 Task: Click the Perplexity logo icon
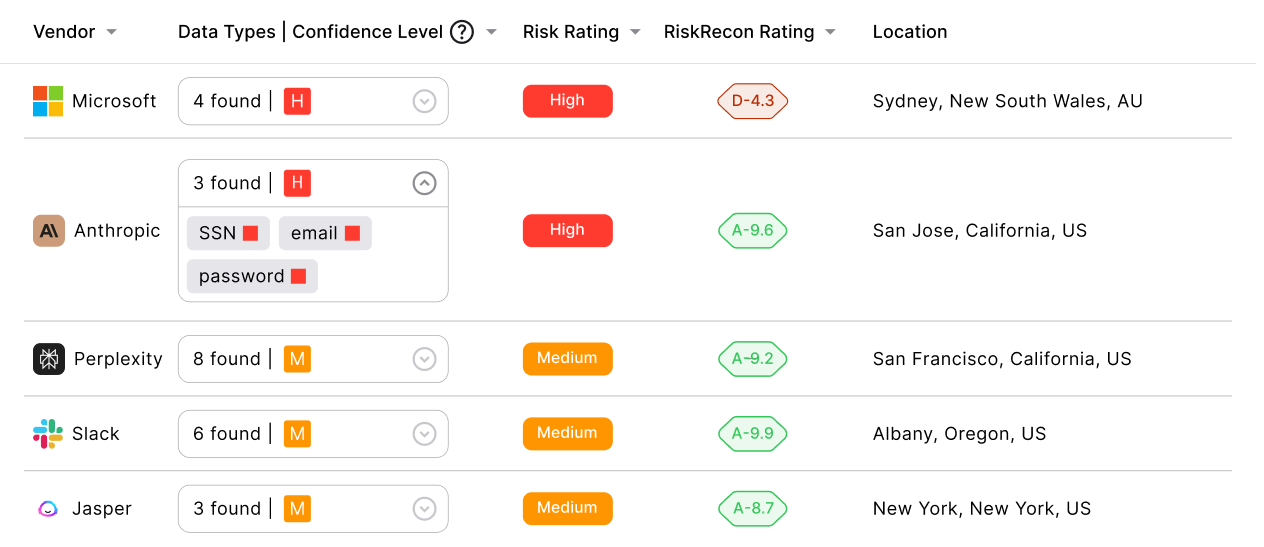49,359
